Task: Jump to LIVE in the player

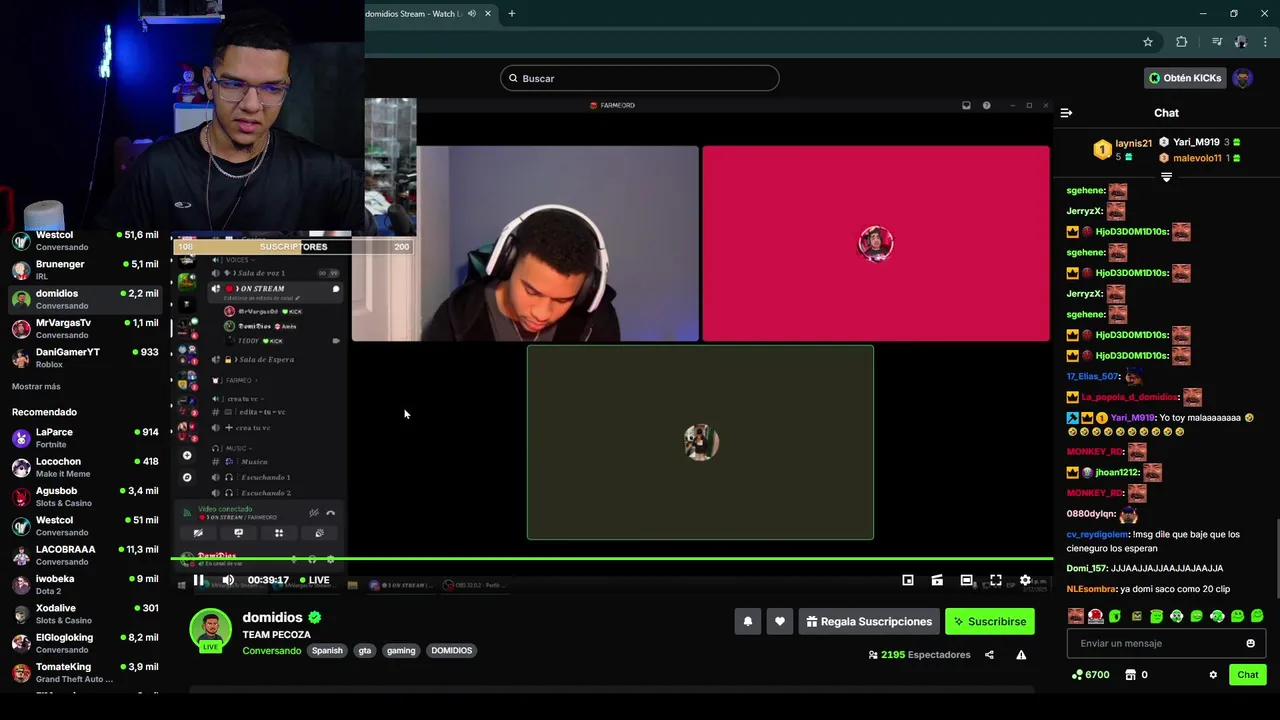Action: [314, 580]
